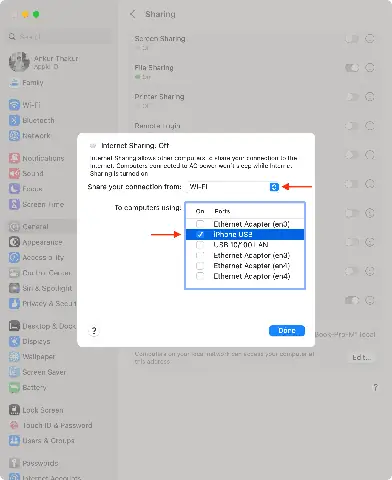This screenshot has height=480, width=392.
Task: Go back using the Sharing back chevron
Action: [x=133, y=14]
